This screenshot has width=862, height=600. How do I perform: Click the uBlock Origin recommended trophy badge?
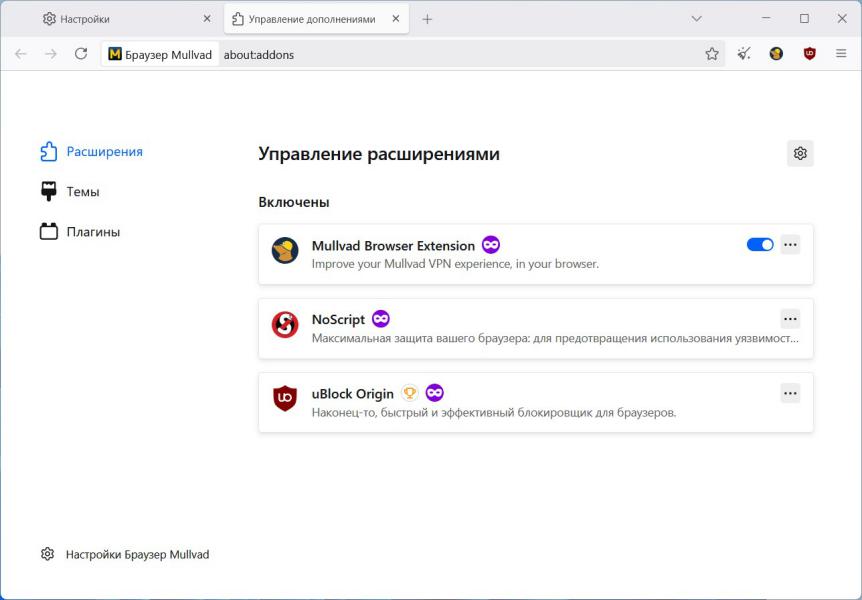(x=410, y=393)
